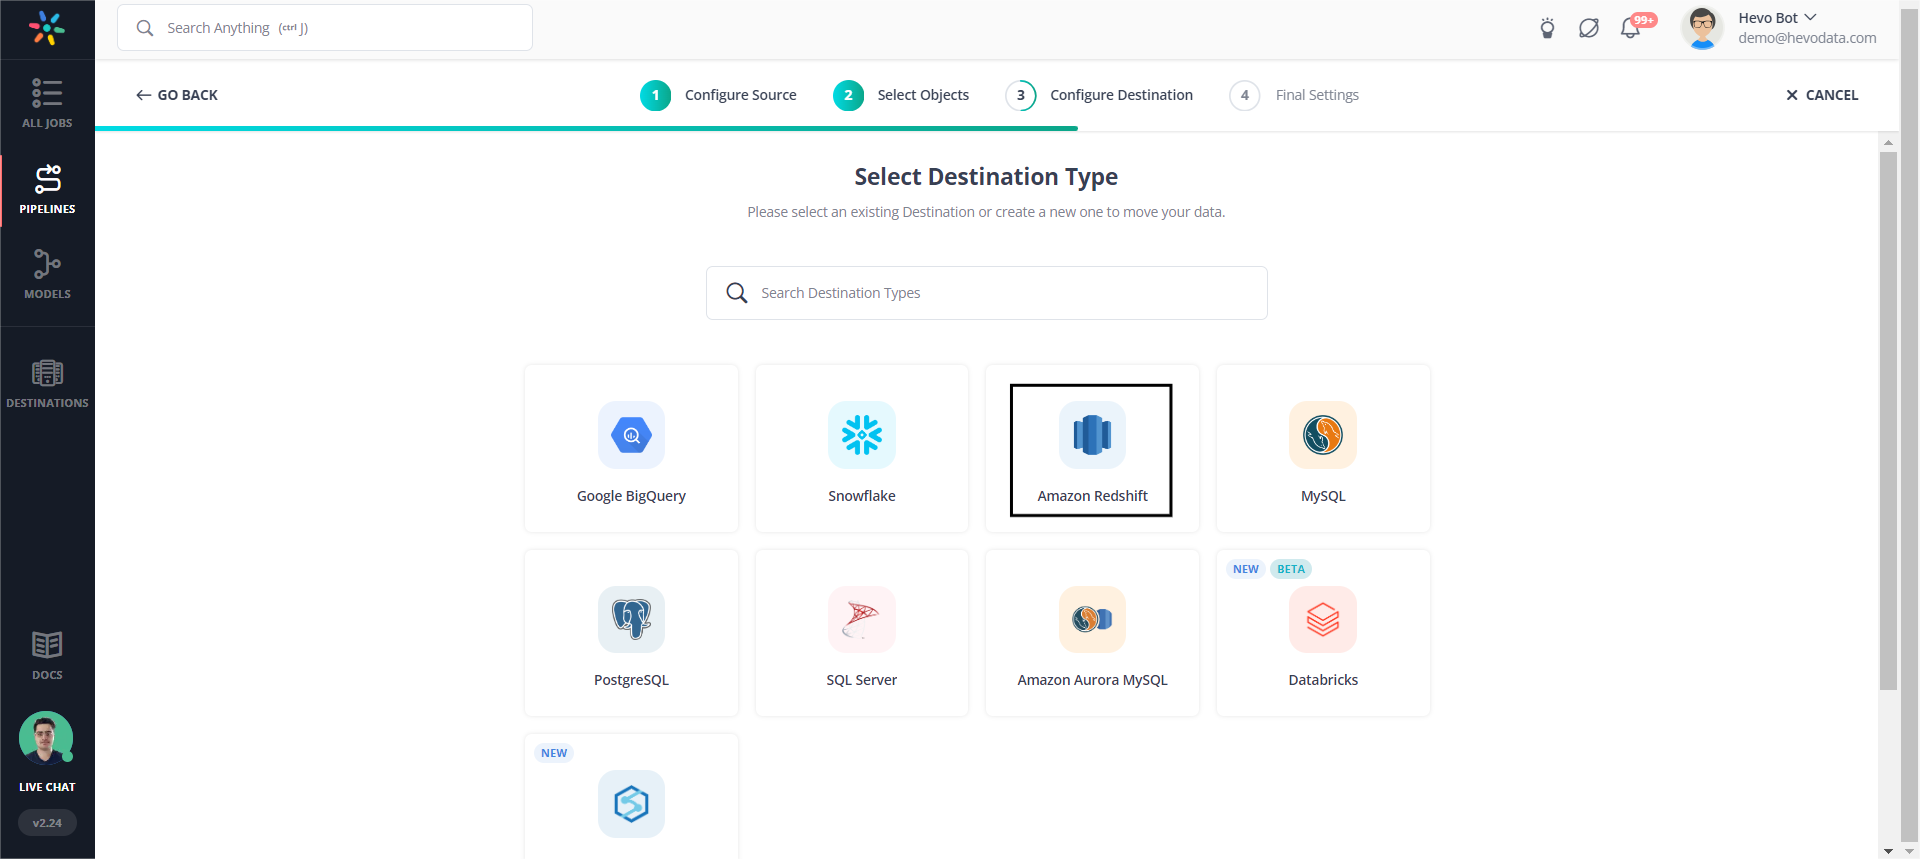Viewport: 1920px width, 859px height.
Task: Open Live Chat avatar
Action: (46, 738)
